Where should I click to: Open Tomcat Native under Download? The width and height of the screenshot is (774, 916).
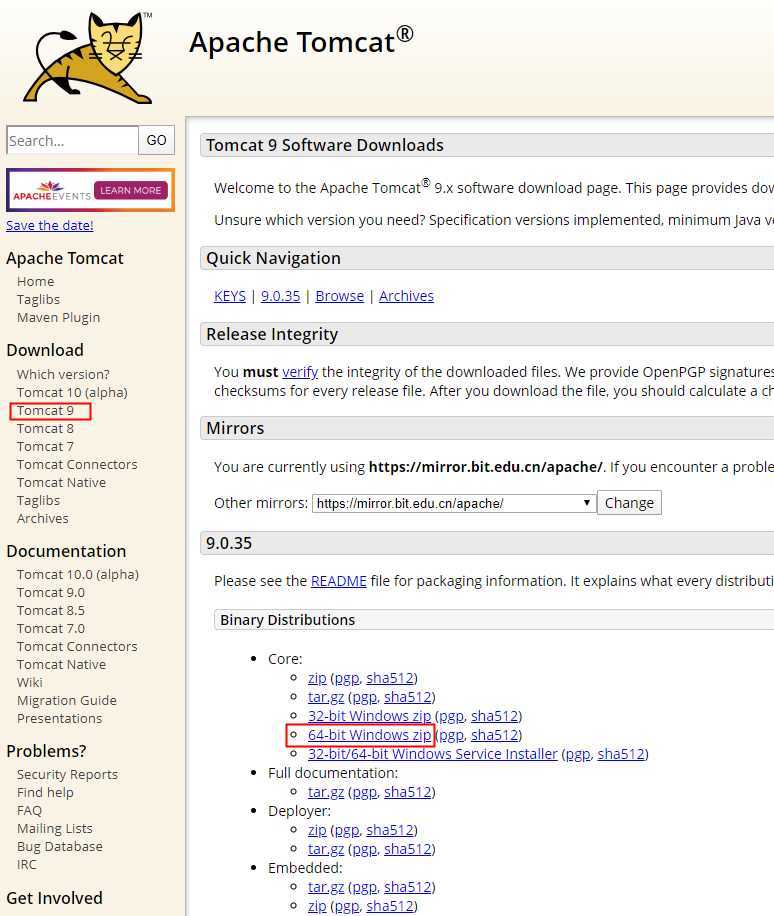[x=61, y=483]
